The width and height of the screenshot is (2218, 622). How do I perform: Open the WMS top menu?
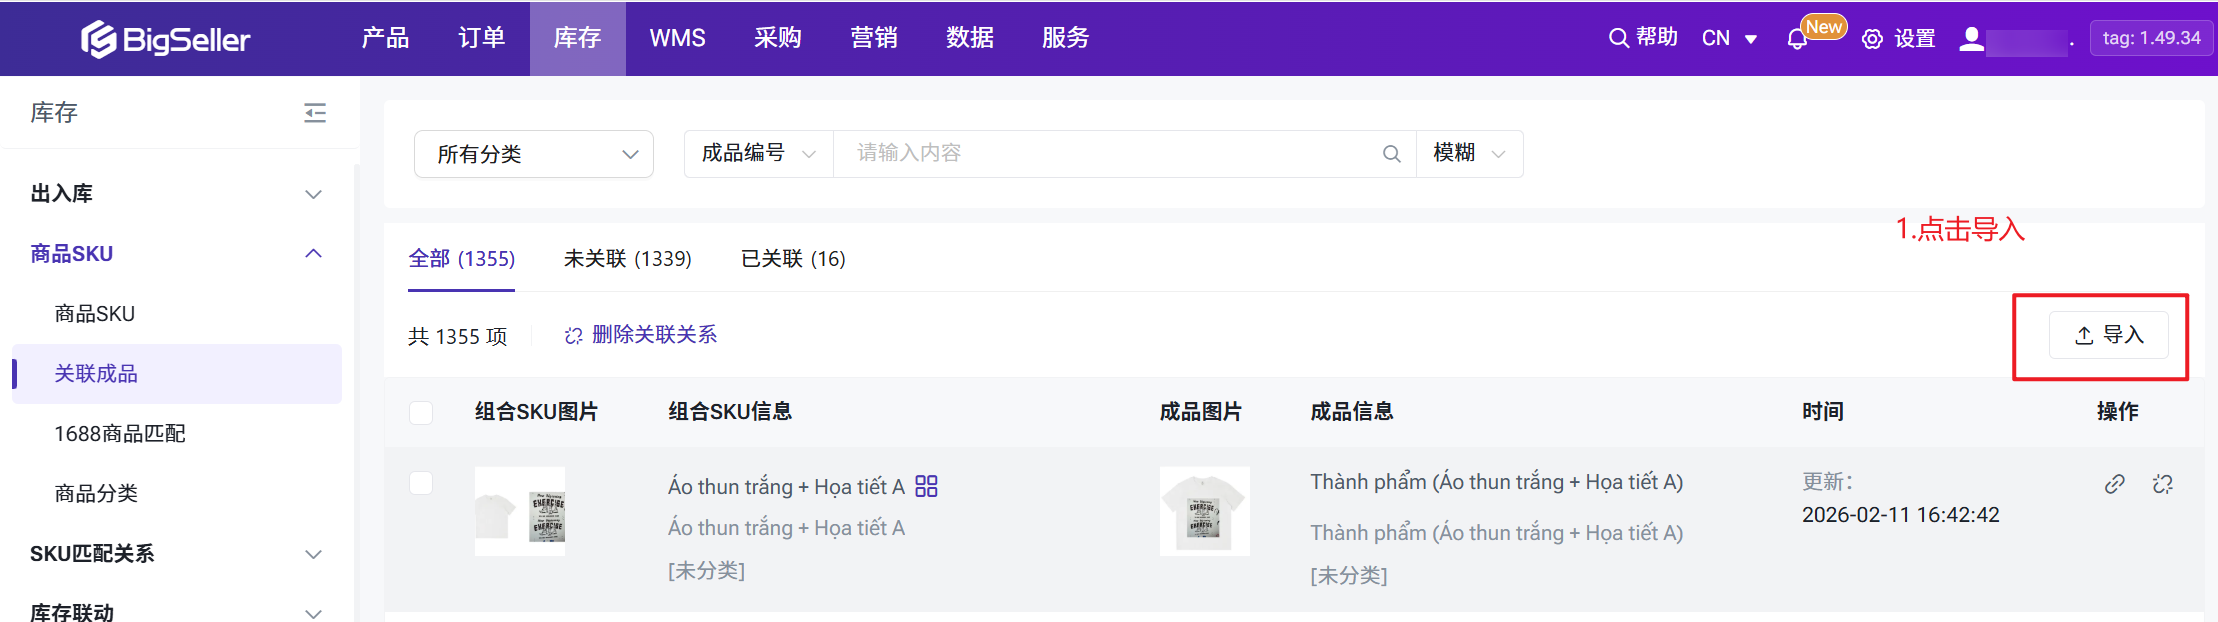click(x=678, y=38)
